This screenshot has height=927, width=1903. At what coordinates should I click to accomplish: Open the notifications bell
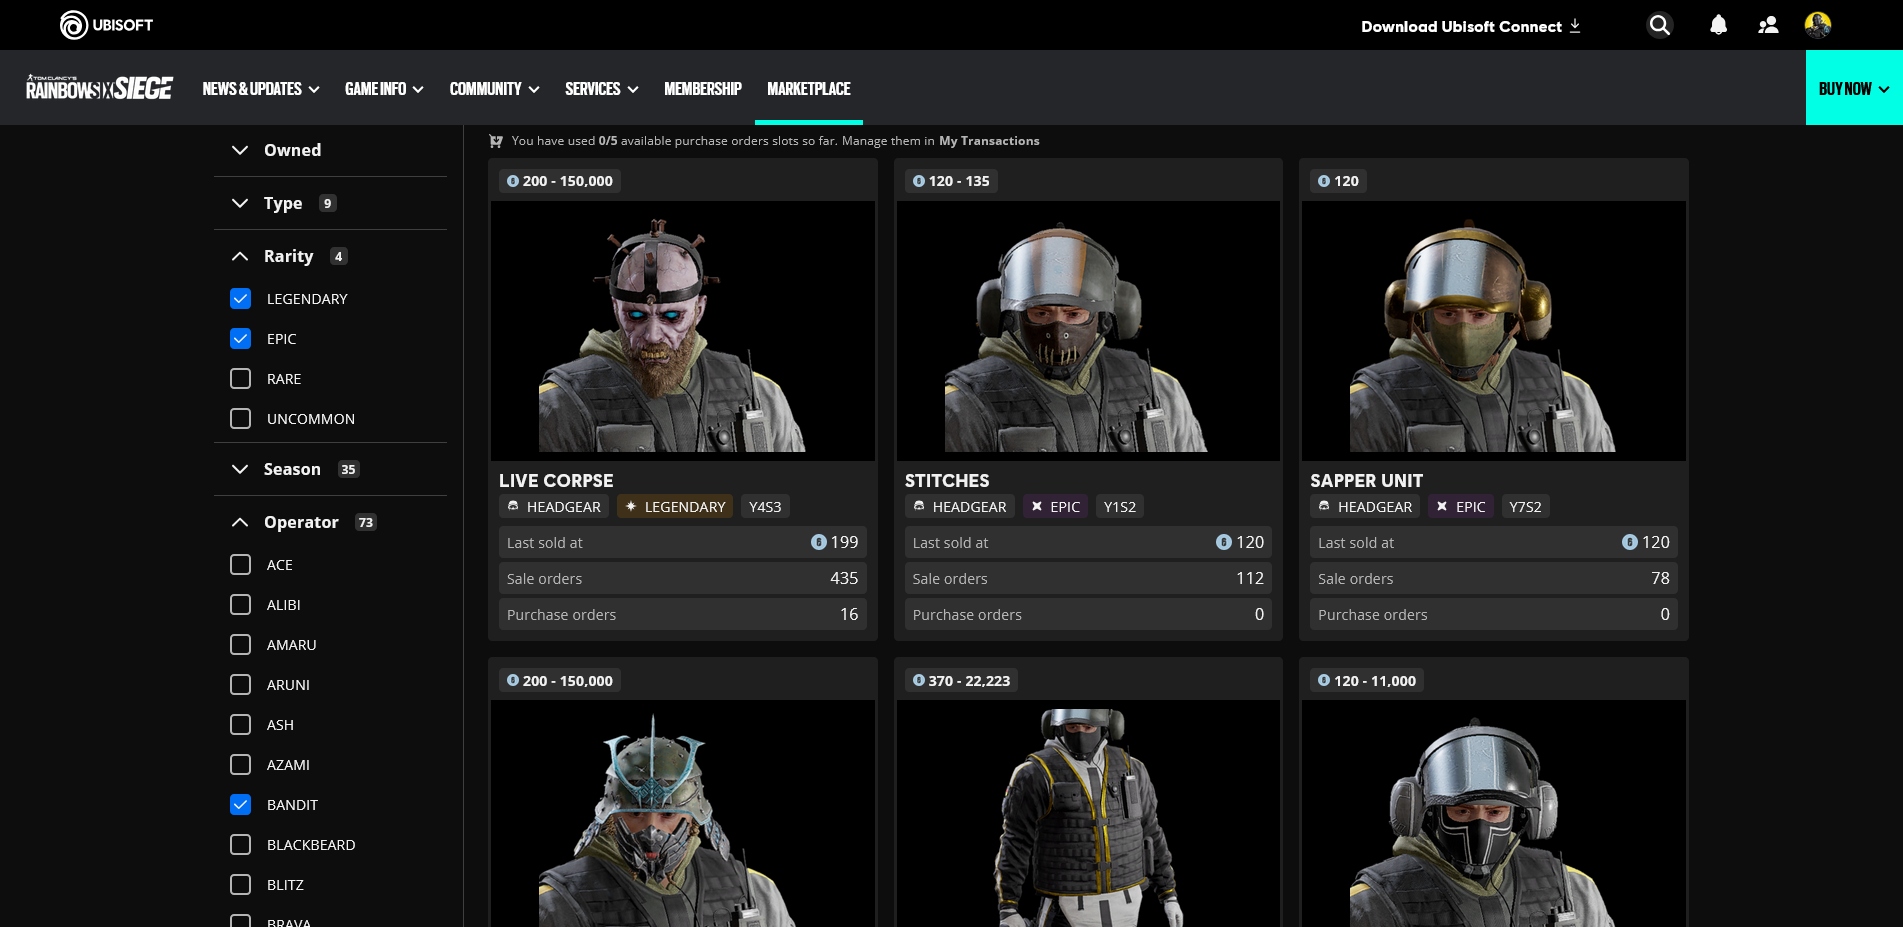coord(1718,25)
